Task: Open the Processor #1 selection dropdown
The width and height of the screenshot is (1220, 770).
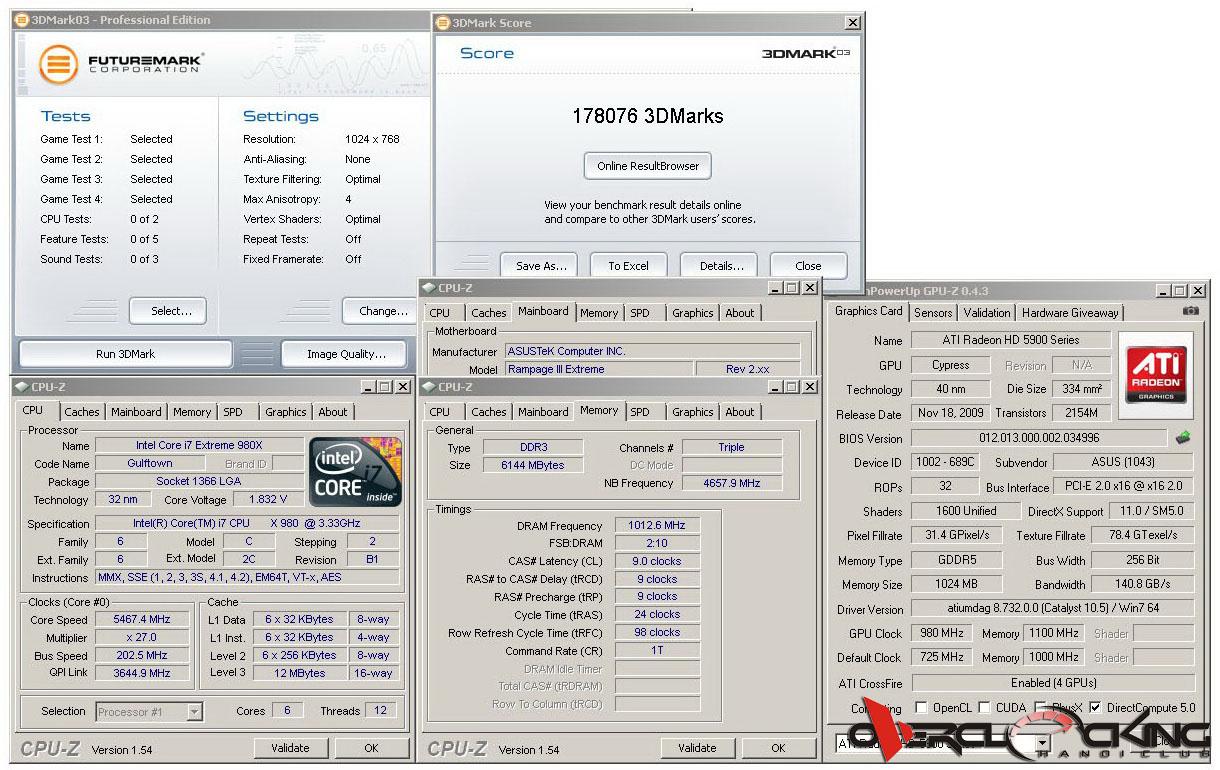Action: (x=194, y=712)
